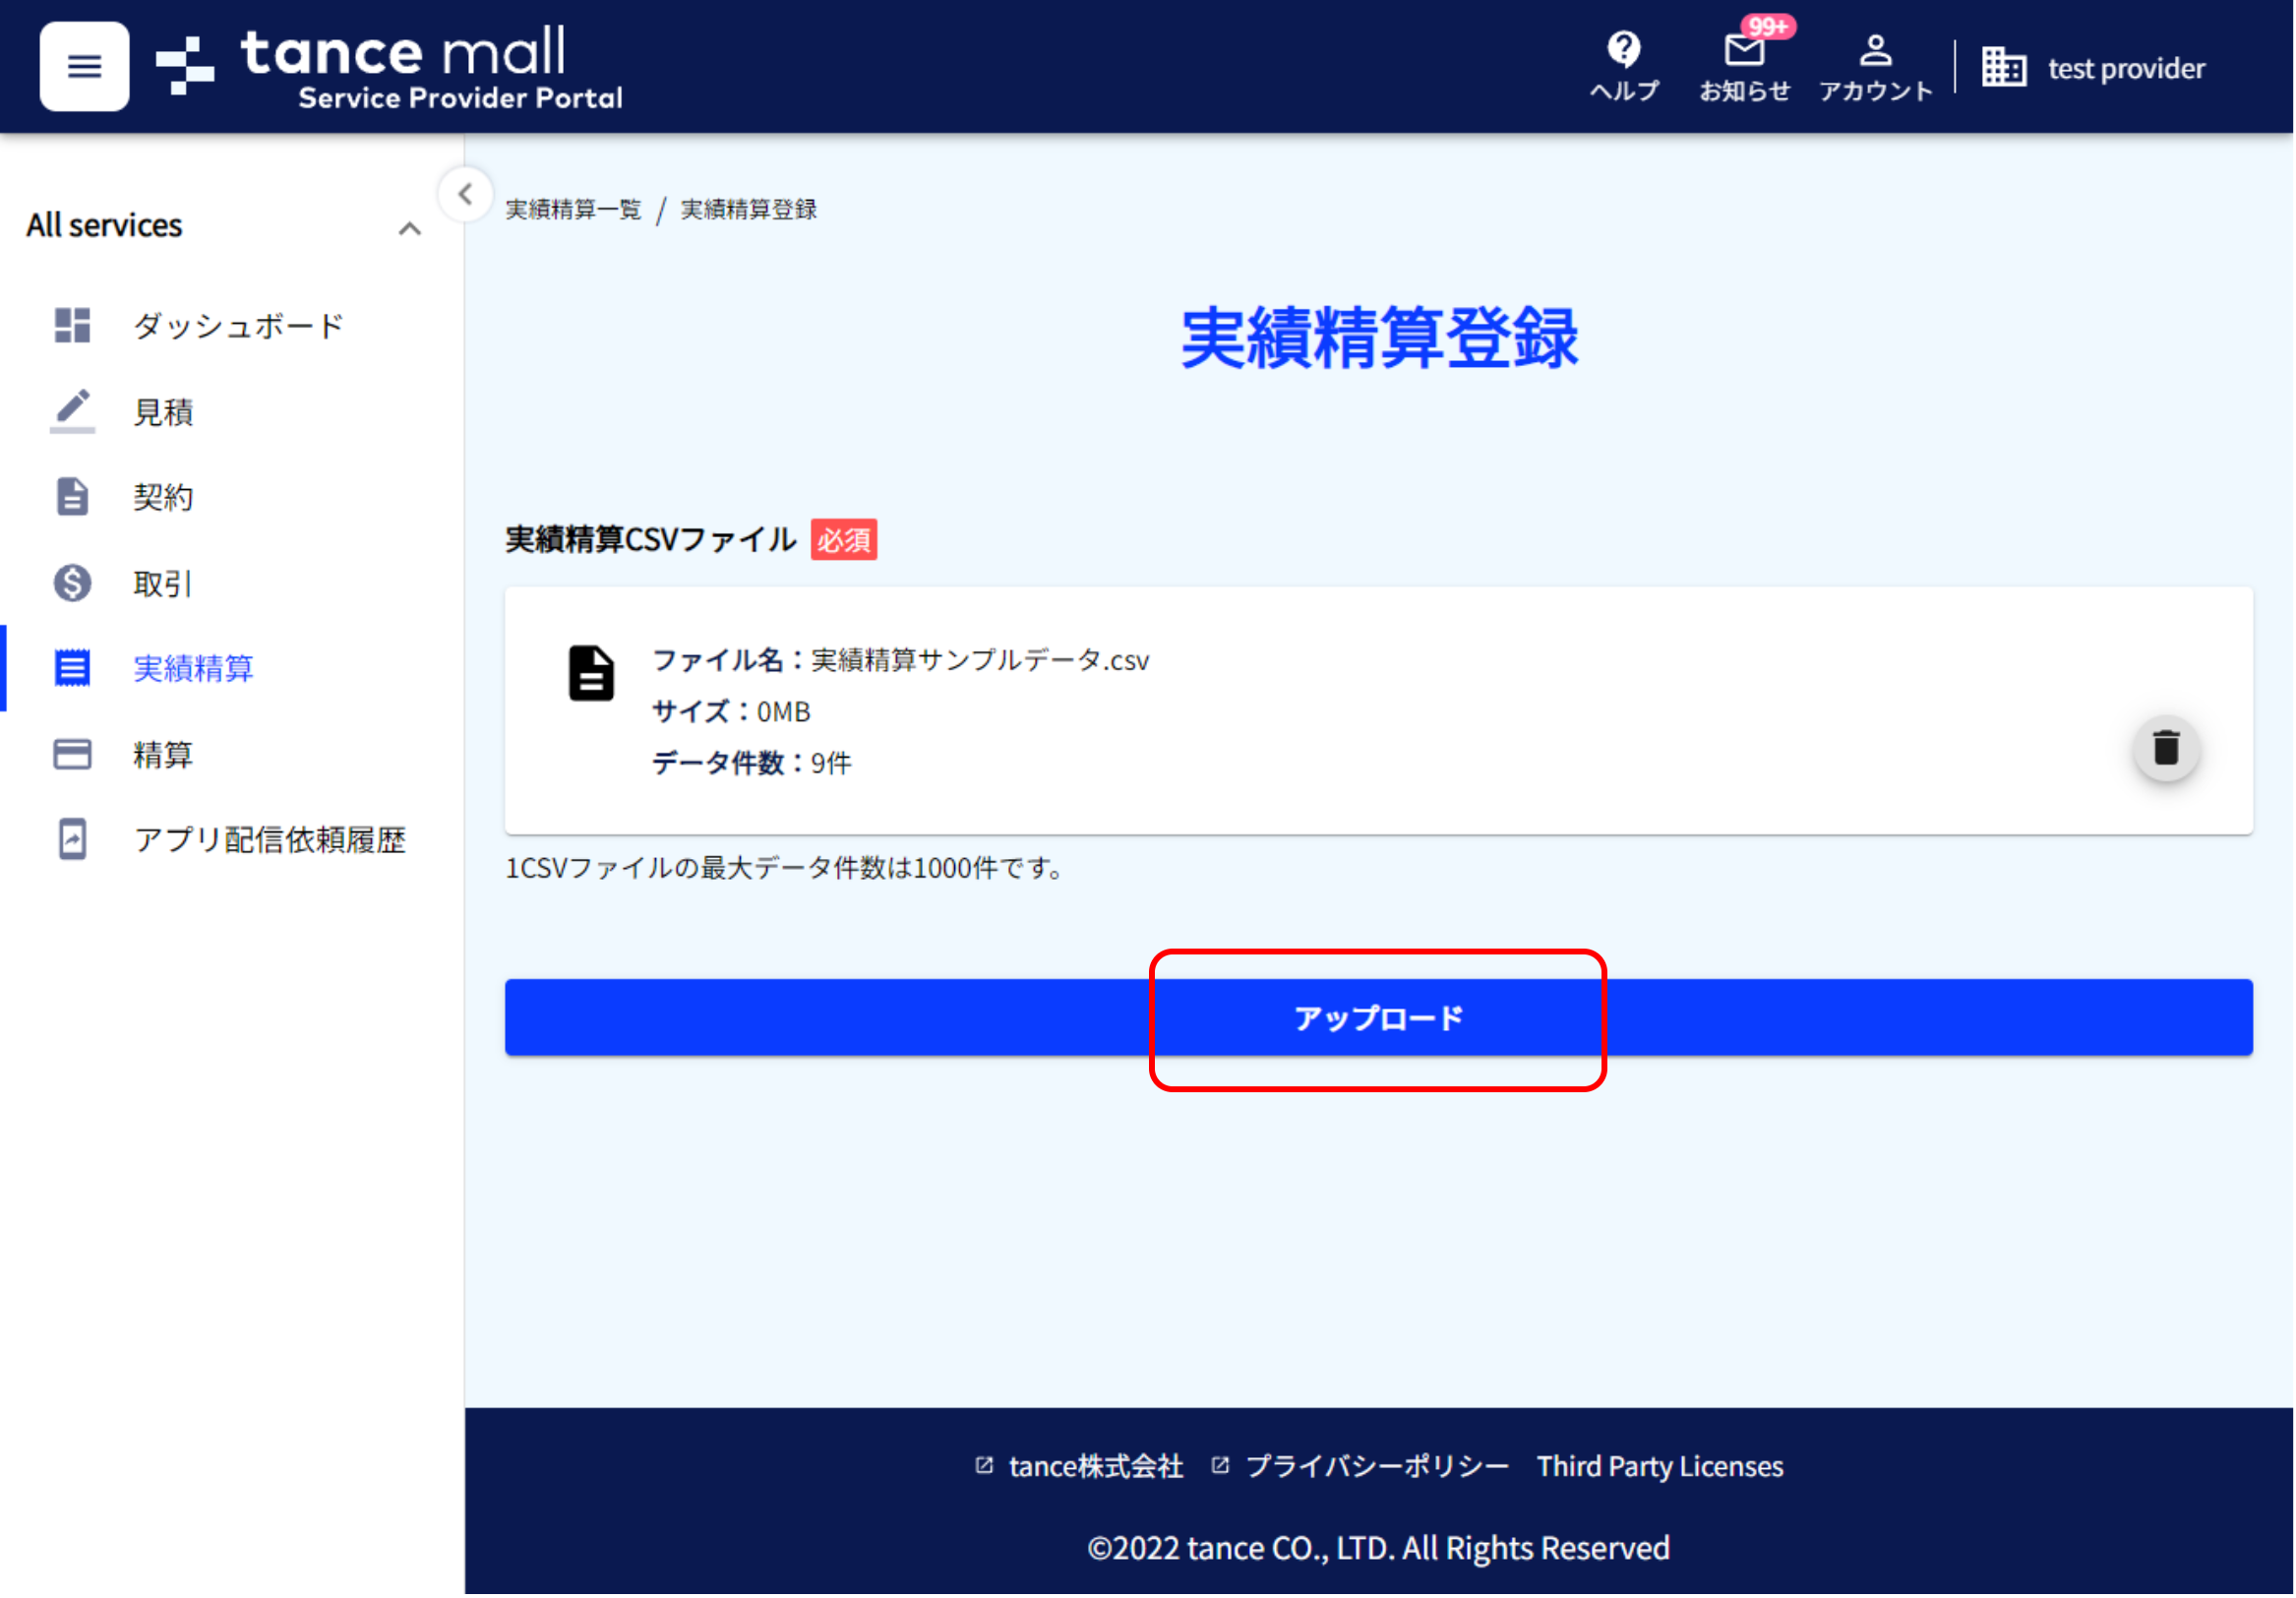2296x1598 pixels.
Task: Click the 実績精算 receipt icon
Action: [x=72, y=668]
